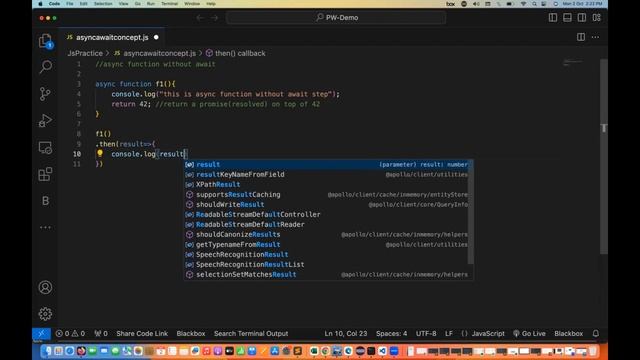Click the suggestion list scrollbar
640x360 pixels.
pyautogui.click(x=471, y=212)
